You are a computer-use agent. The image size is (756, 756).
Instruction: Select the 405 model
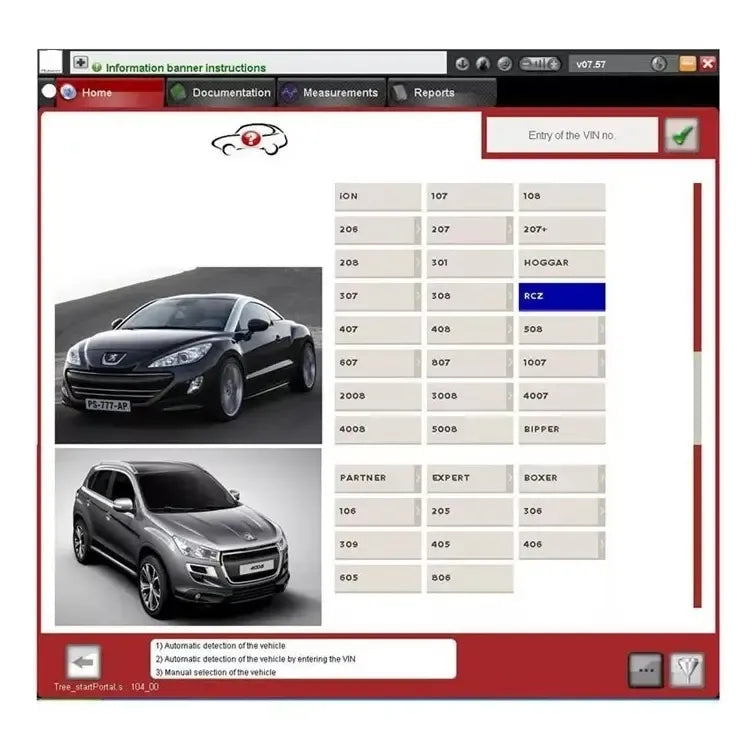pos(470,544)
